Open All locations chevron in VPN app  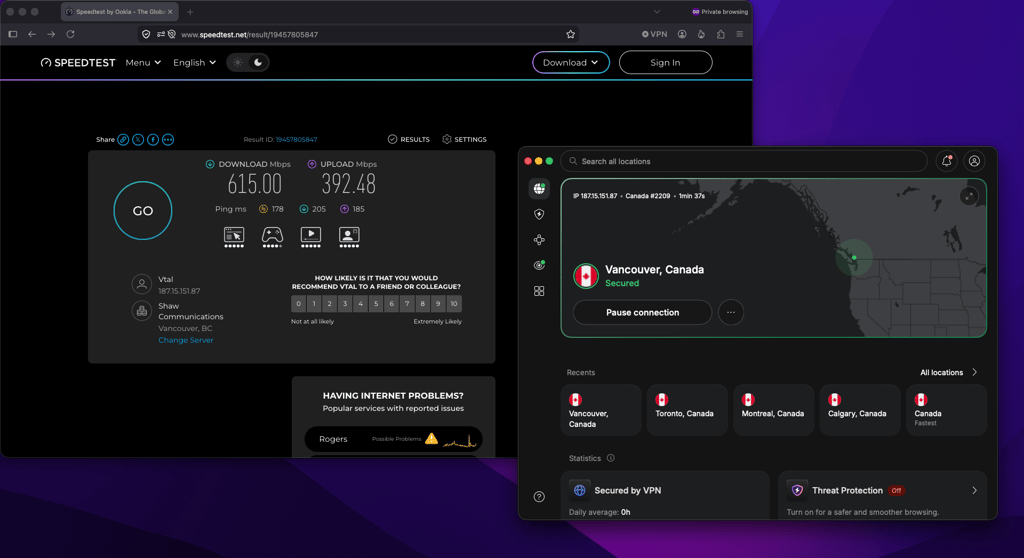pyautogui.click(x=974, y=372)
